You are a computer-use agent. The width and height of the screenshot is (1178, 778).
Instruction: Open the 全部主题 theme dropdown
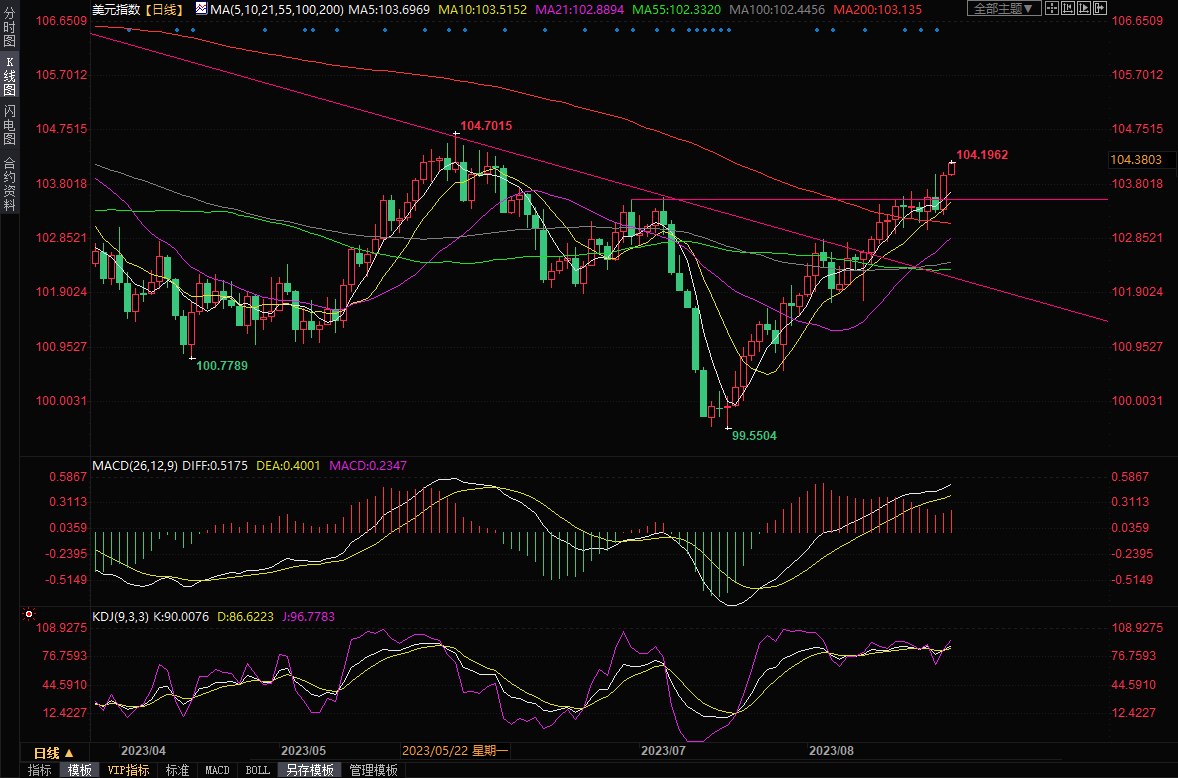tap(1005, 9)
